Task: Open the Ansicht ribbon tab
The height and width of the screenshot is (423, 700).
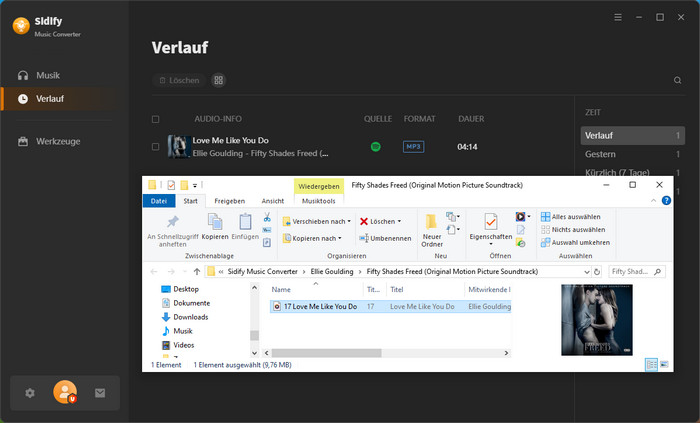Action: (273, 201)
